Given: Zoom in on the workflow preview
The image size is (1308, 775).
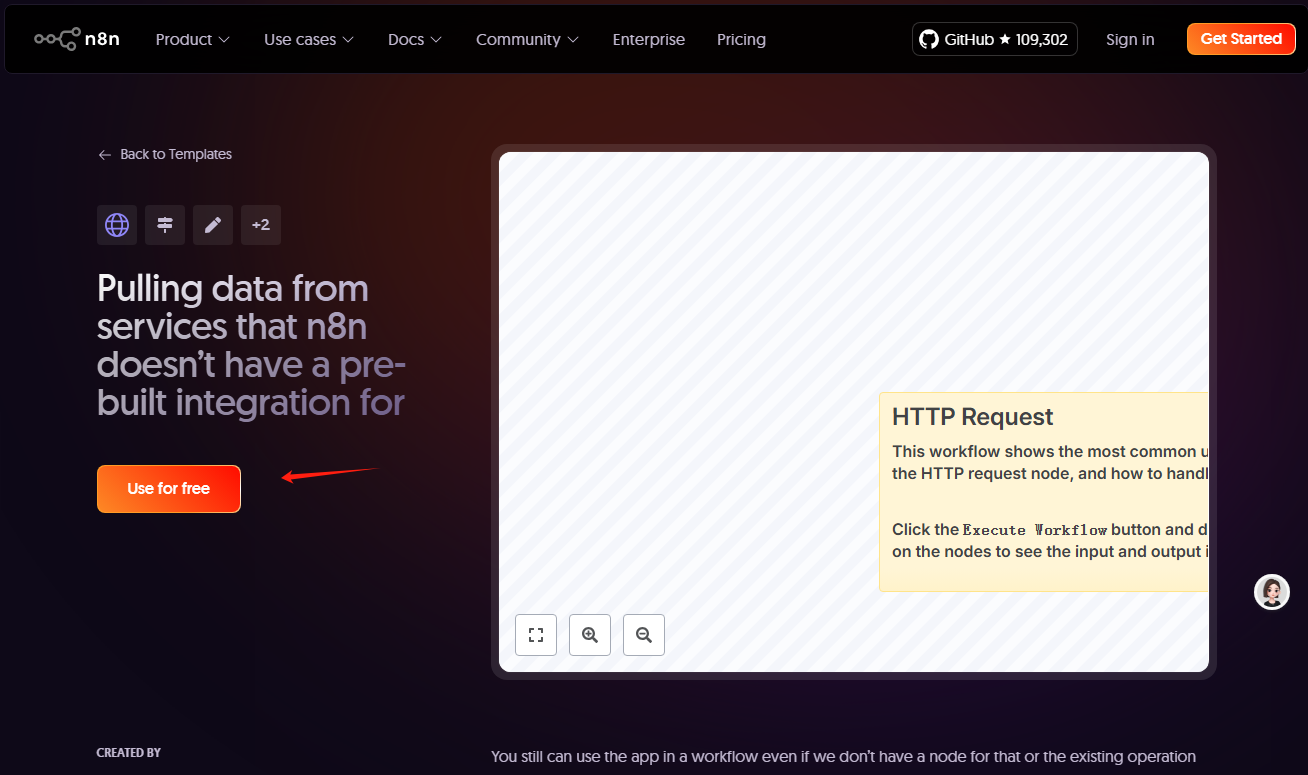Looking at the screenshot, I should tap(590, 635).
